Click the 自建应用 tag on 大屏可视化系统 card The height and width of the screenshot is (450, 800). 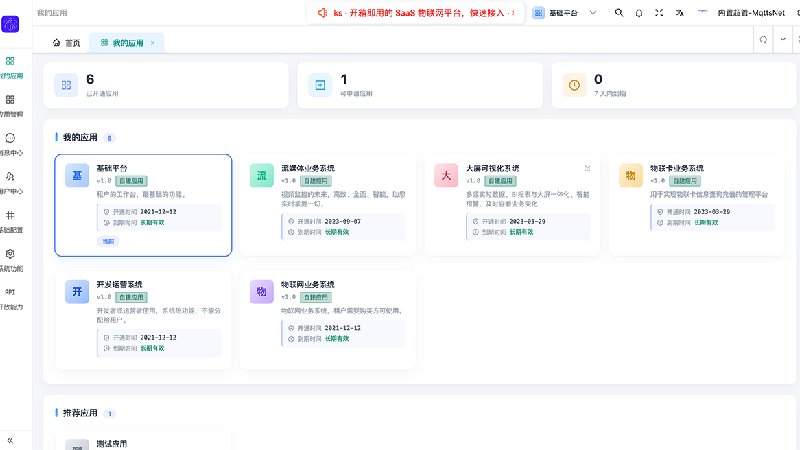tap(501, 181)
